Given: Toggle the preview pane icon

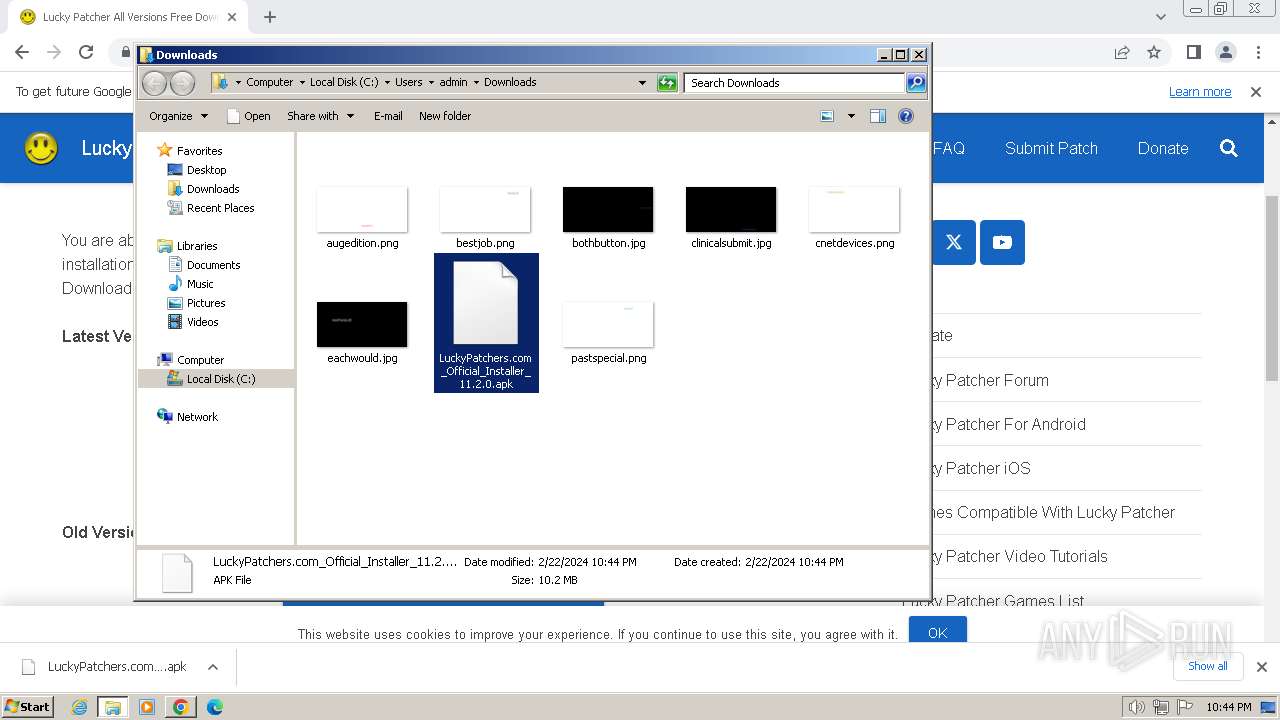Looking at the screenshot, I should pos(878,116).
